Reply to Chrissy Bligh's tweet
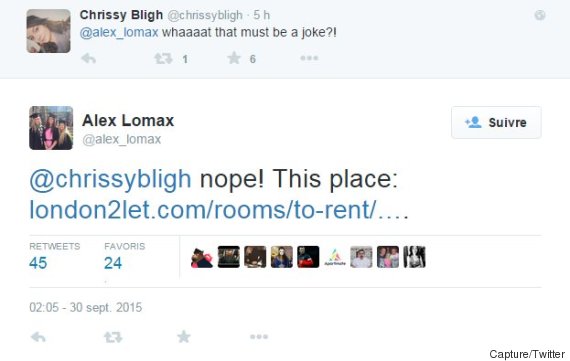Screen dimensions: 570x361 tap(88, 58)
